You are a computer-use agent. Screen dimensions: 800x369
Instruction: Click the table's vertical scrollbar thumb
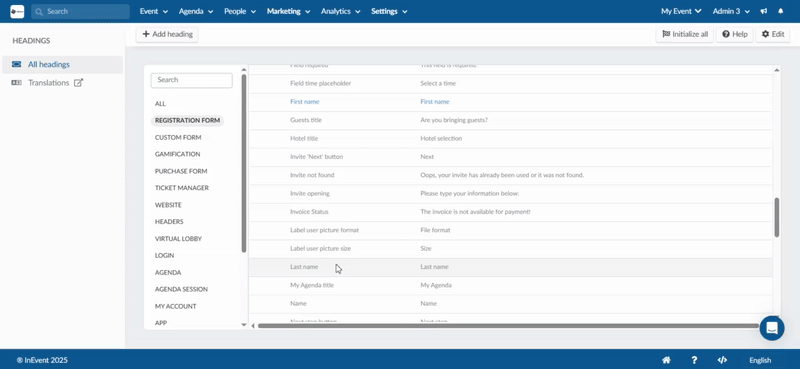pos(777,217)
